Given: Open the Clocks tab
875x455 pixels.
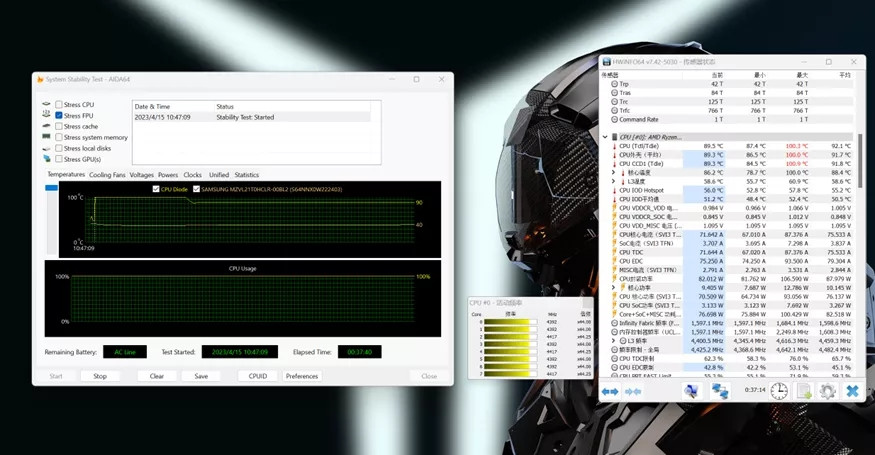Looking at the screenshot, I should pos(193,175).
